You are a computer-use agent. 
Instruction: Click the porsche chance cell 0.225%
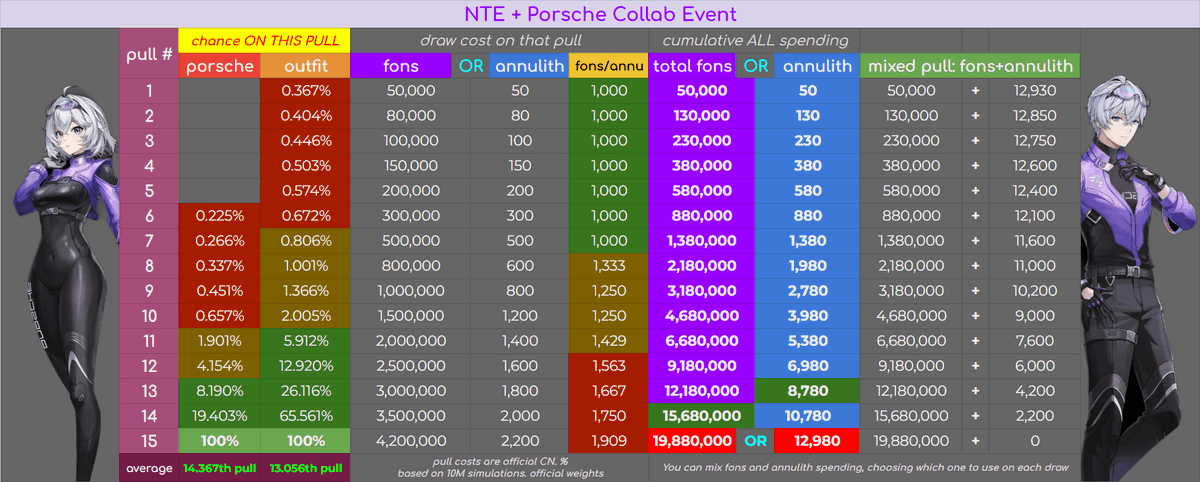pyautogui.click(x=219, y=216)
